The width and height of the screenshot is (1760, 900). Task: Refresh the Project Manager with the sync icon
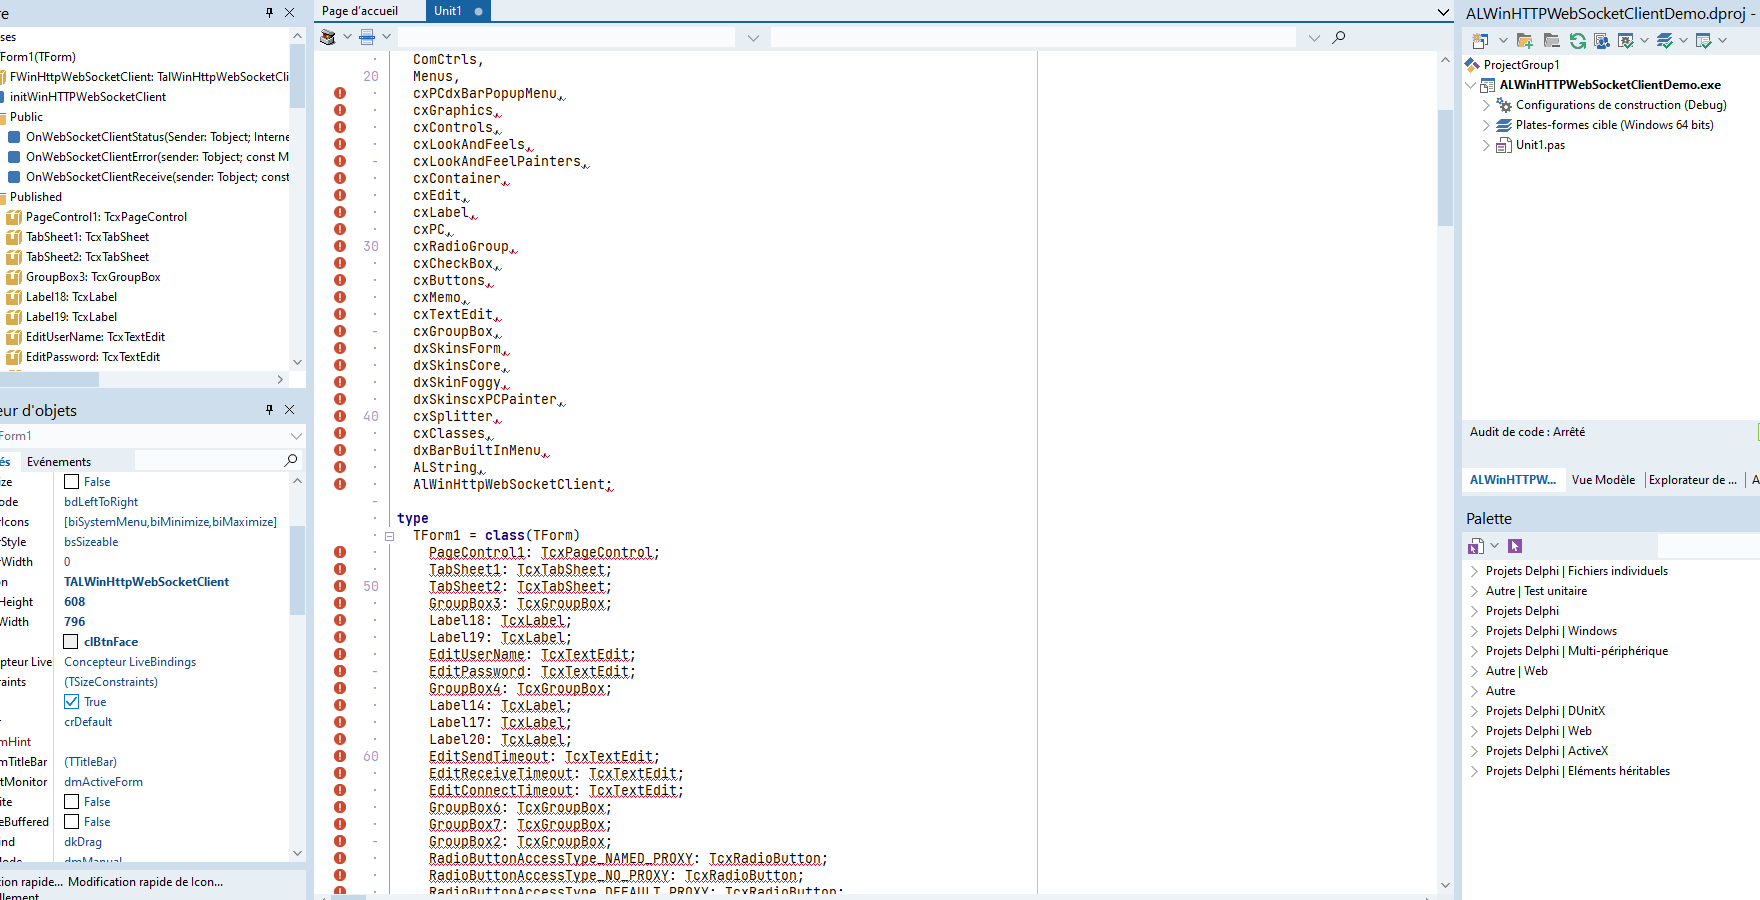click(x=1578, y=40)
